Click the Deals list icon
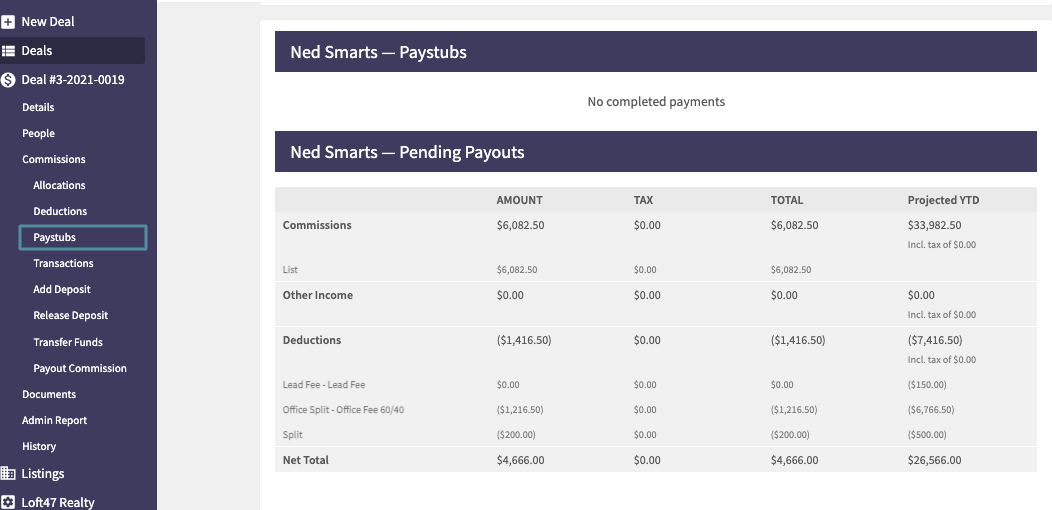 tap(8, 50)
